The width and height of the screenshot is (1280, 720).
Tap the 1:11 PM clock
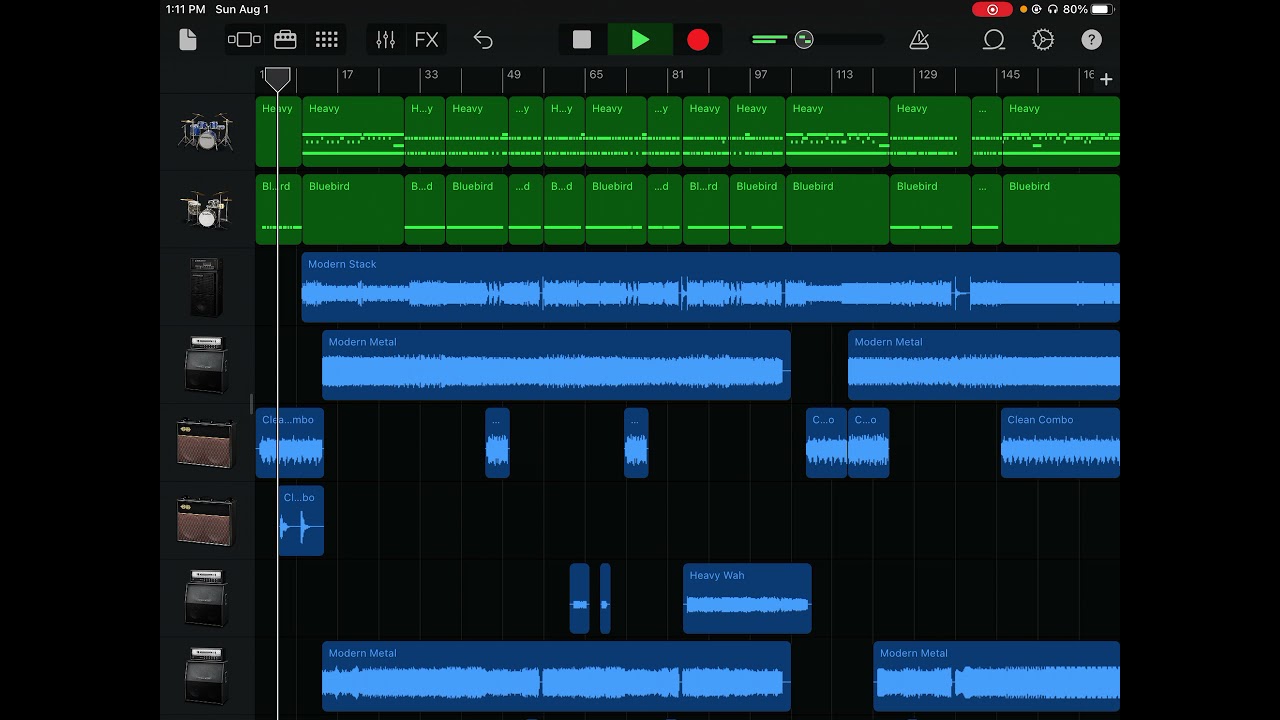(x=186, y=9)
